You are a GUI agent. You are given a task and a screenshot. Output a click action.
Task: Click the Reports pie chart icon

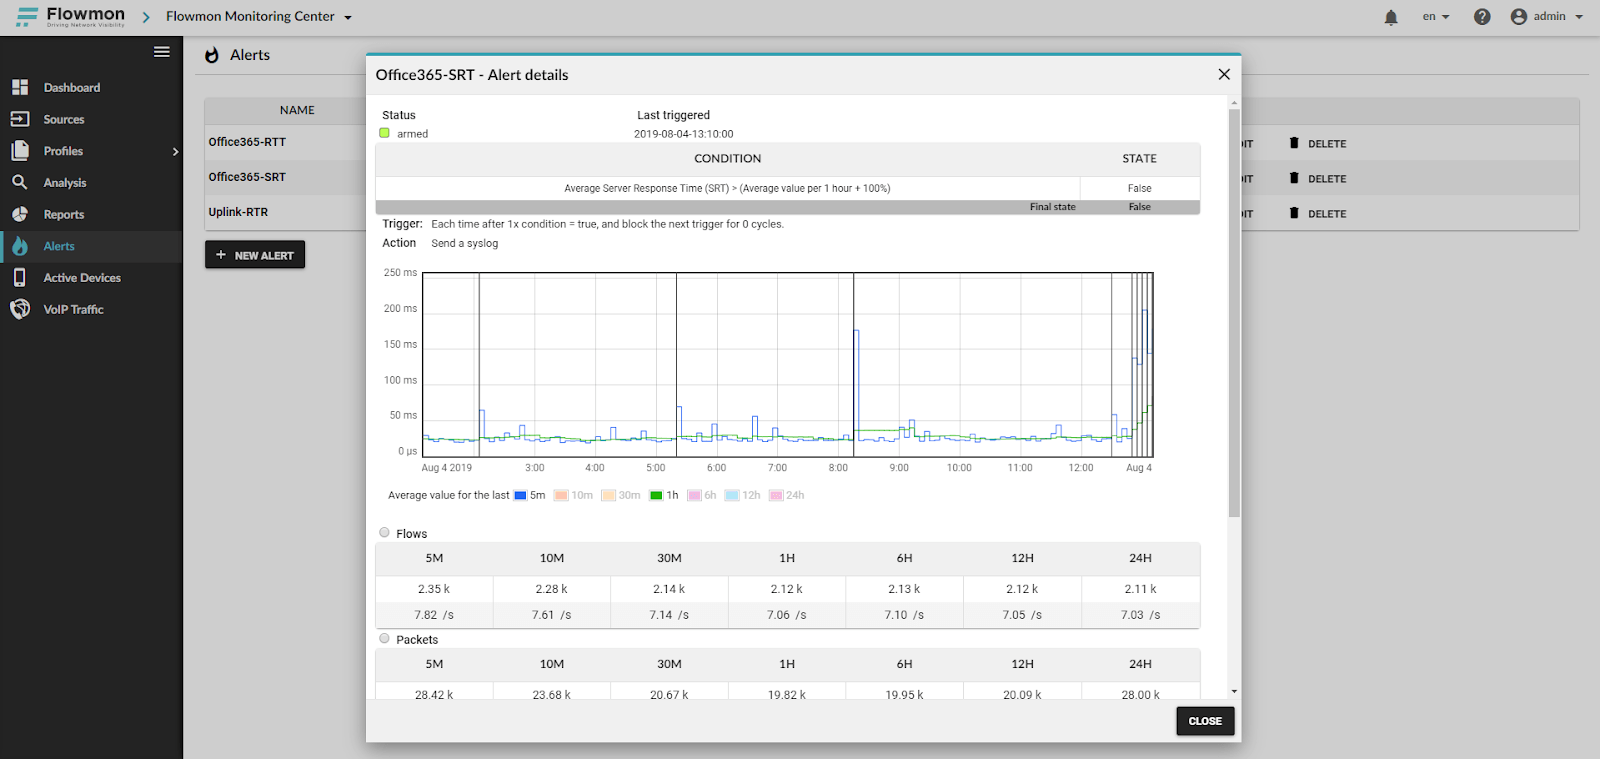coord(20,214)
